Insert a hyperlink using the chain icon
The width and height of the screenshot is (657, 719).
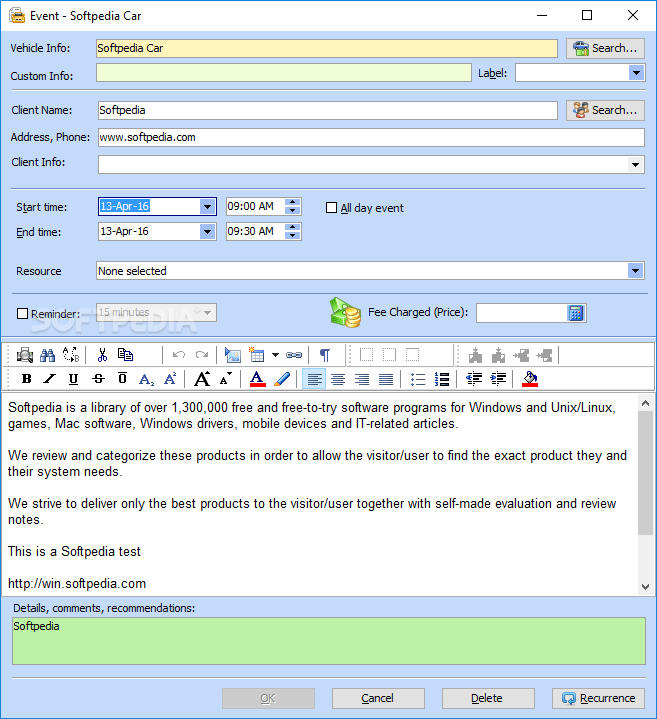point(294,355)
